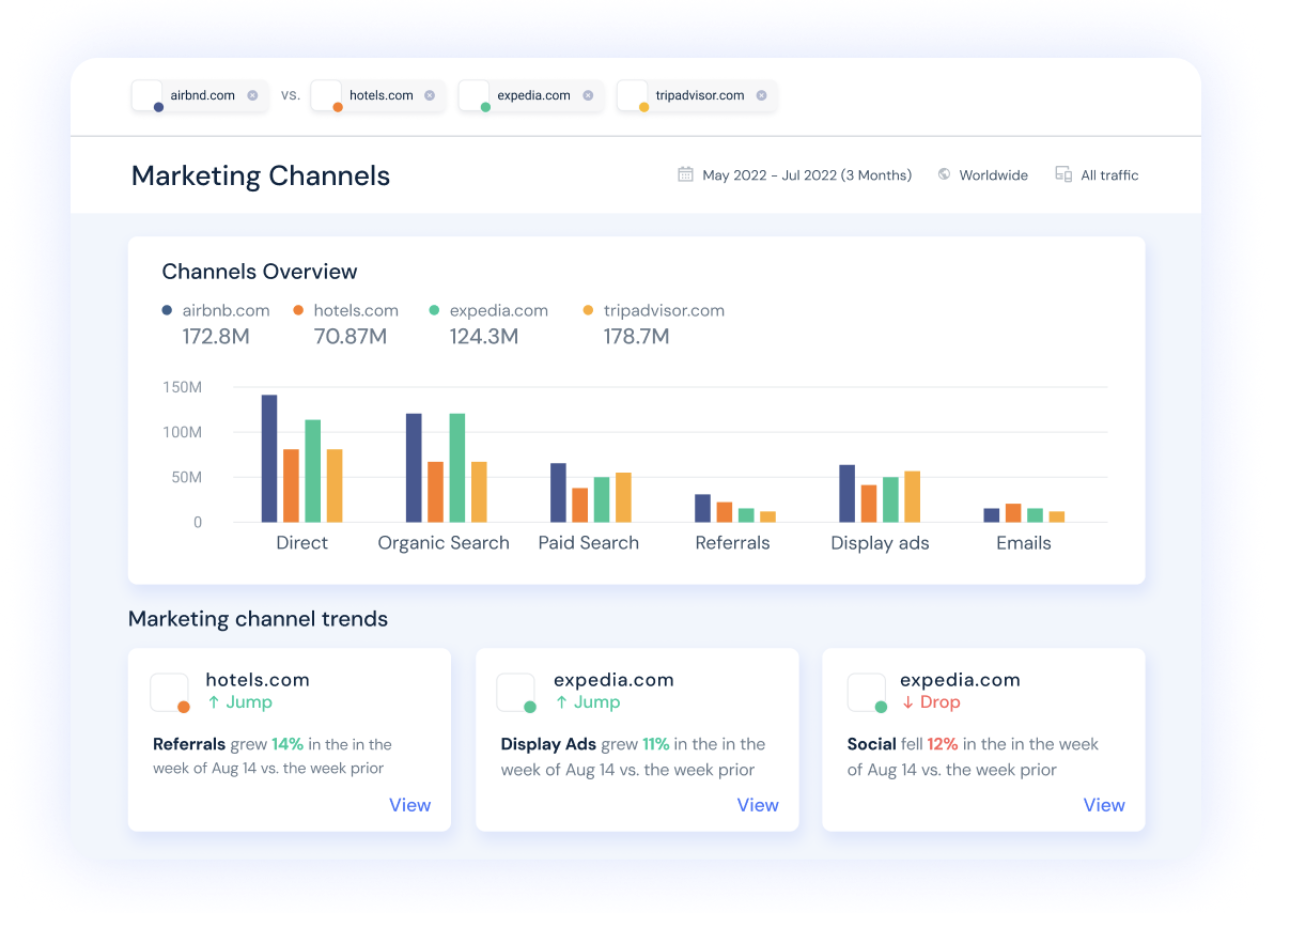Image resolution: width=1290 pixels, height=944 pixels.
Task: Remove airbnd.com chip with its x icon
Action: (x=253, y=96)
